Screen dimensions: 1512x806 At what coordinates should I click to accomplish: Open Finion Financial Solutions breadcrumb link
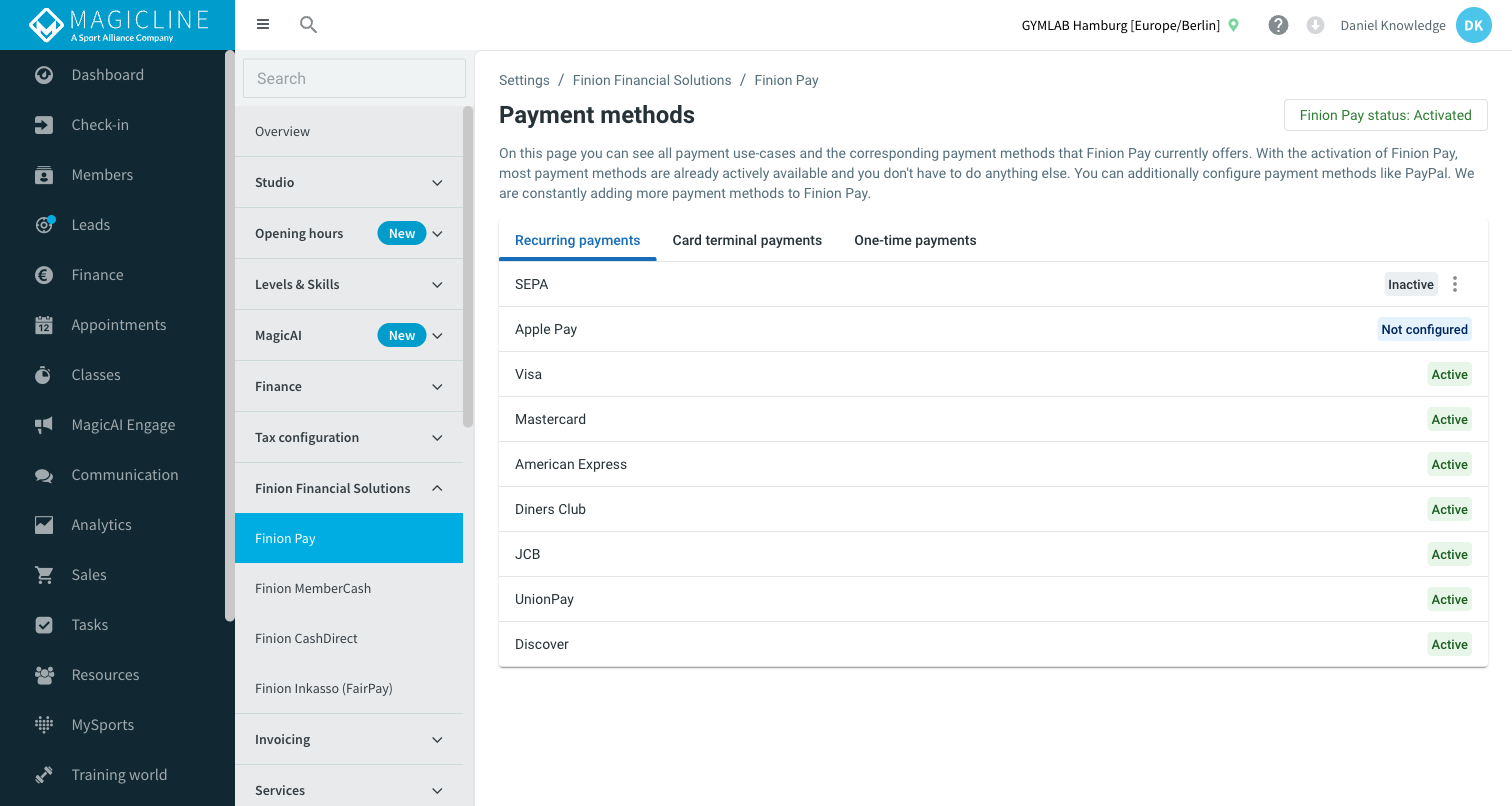coord(652,80)
